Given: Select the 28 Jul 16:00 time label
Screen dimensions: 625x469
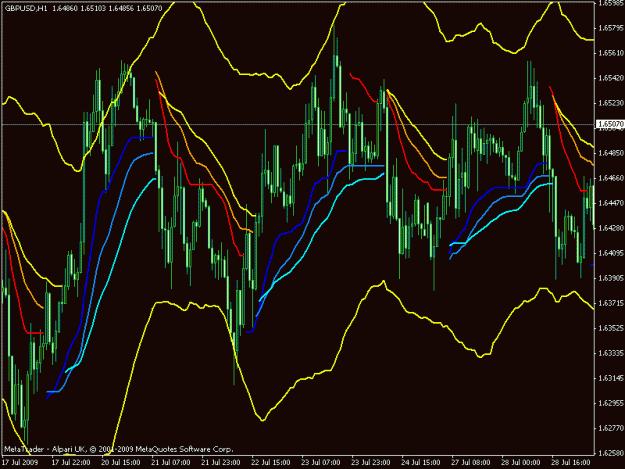Looking at the screenshot, I should (571, 463).
